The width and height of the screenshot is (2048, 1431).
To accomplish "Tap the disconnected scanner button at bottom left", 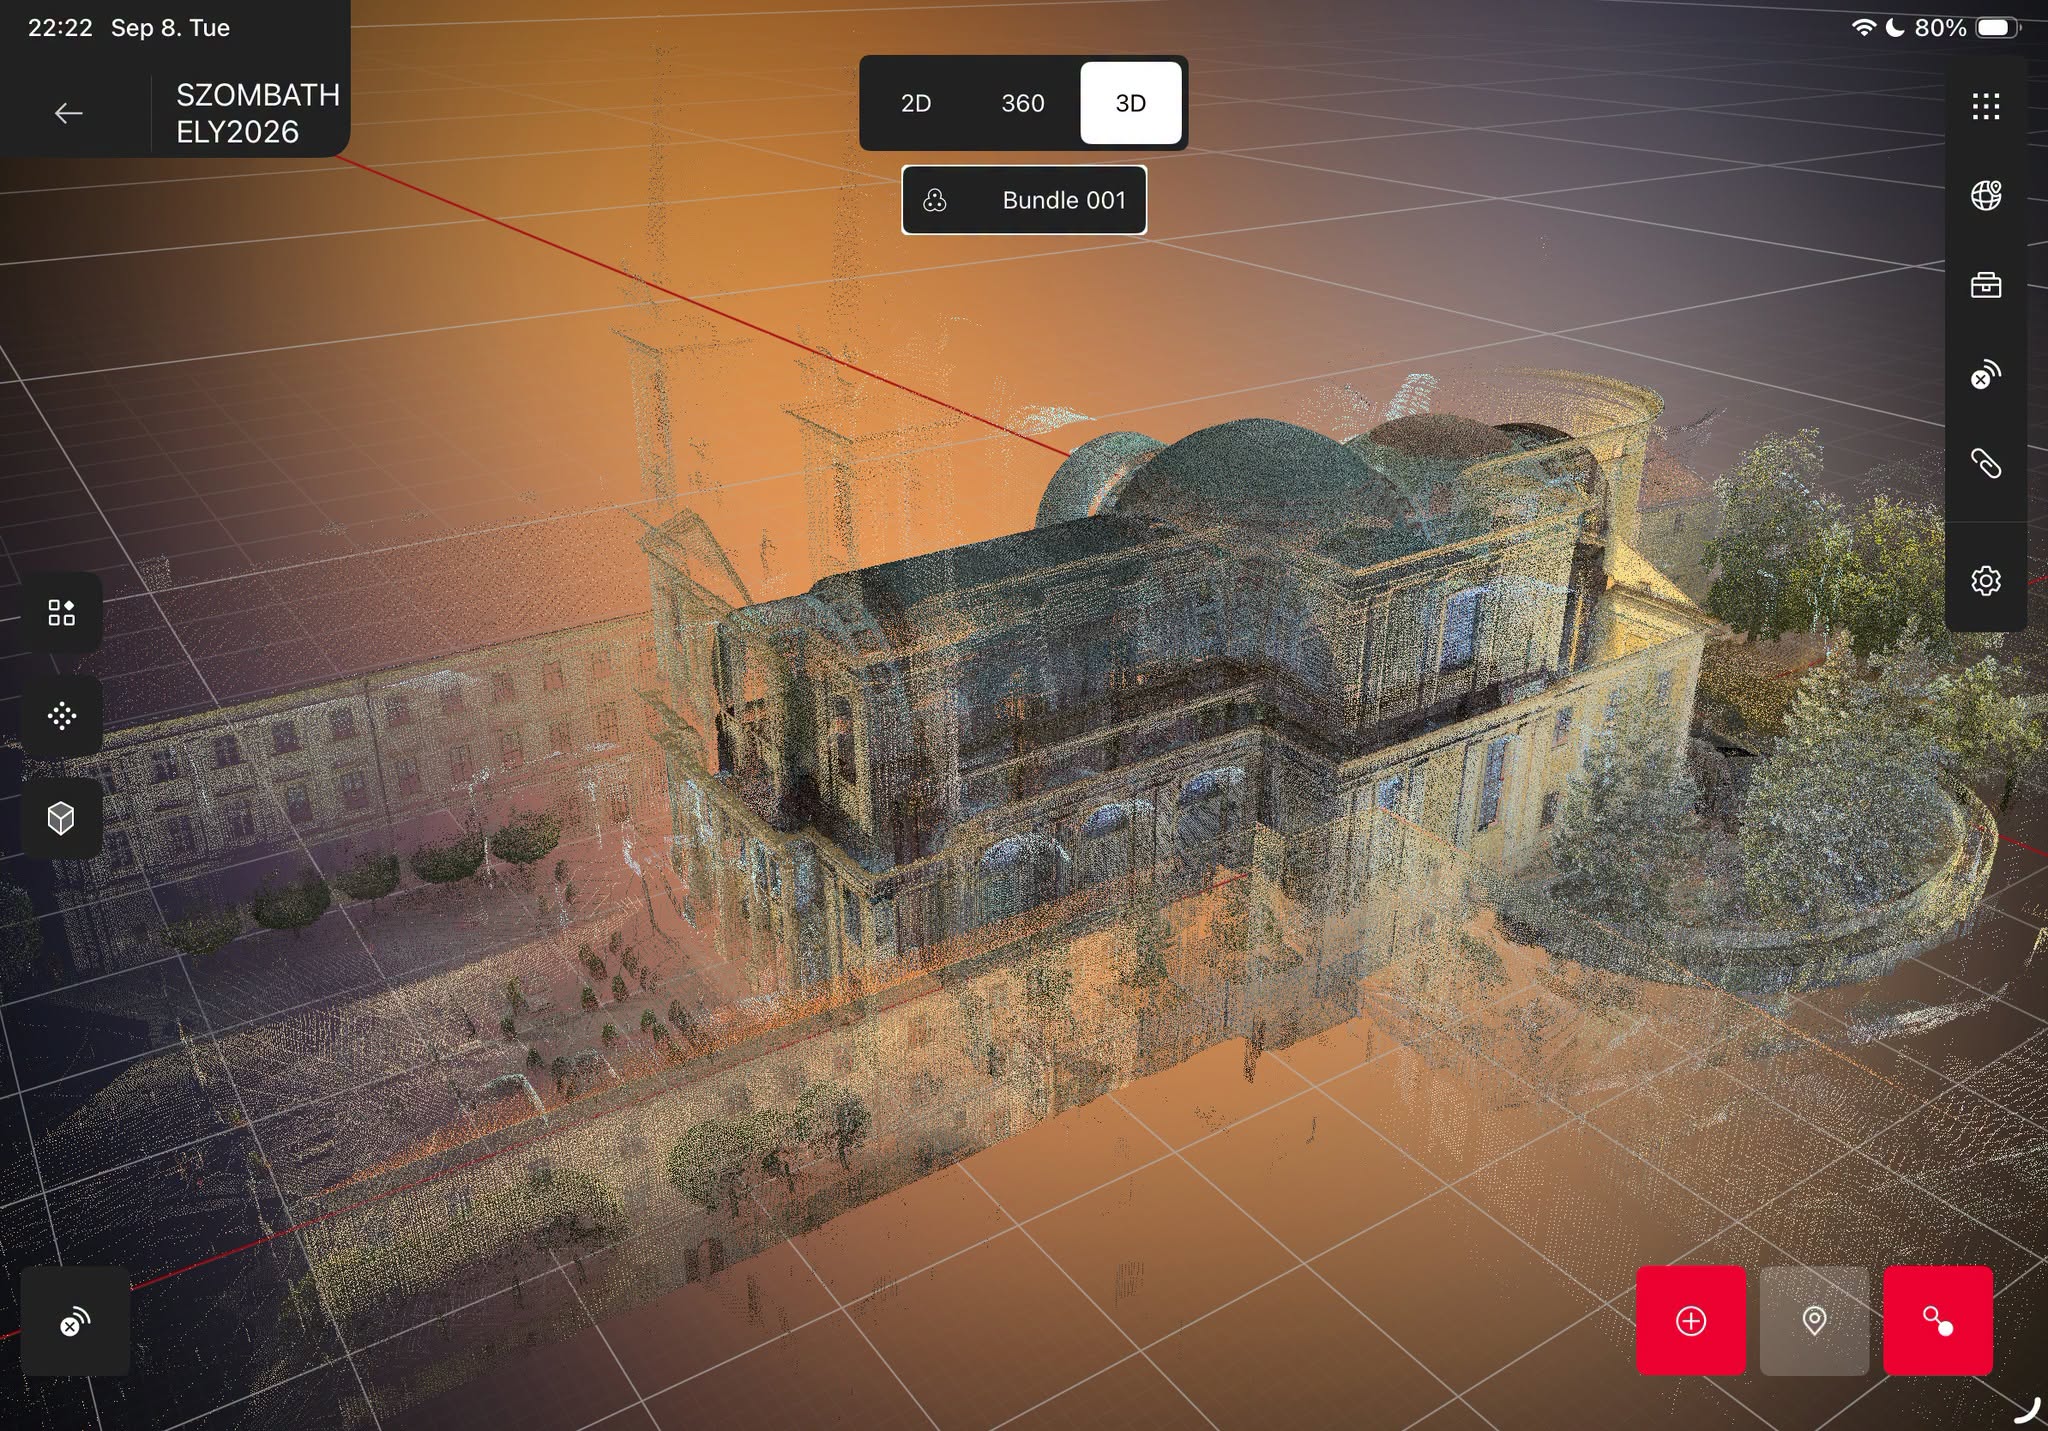I will (x=75, y=1321).
